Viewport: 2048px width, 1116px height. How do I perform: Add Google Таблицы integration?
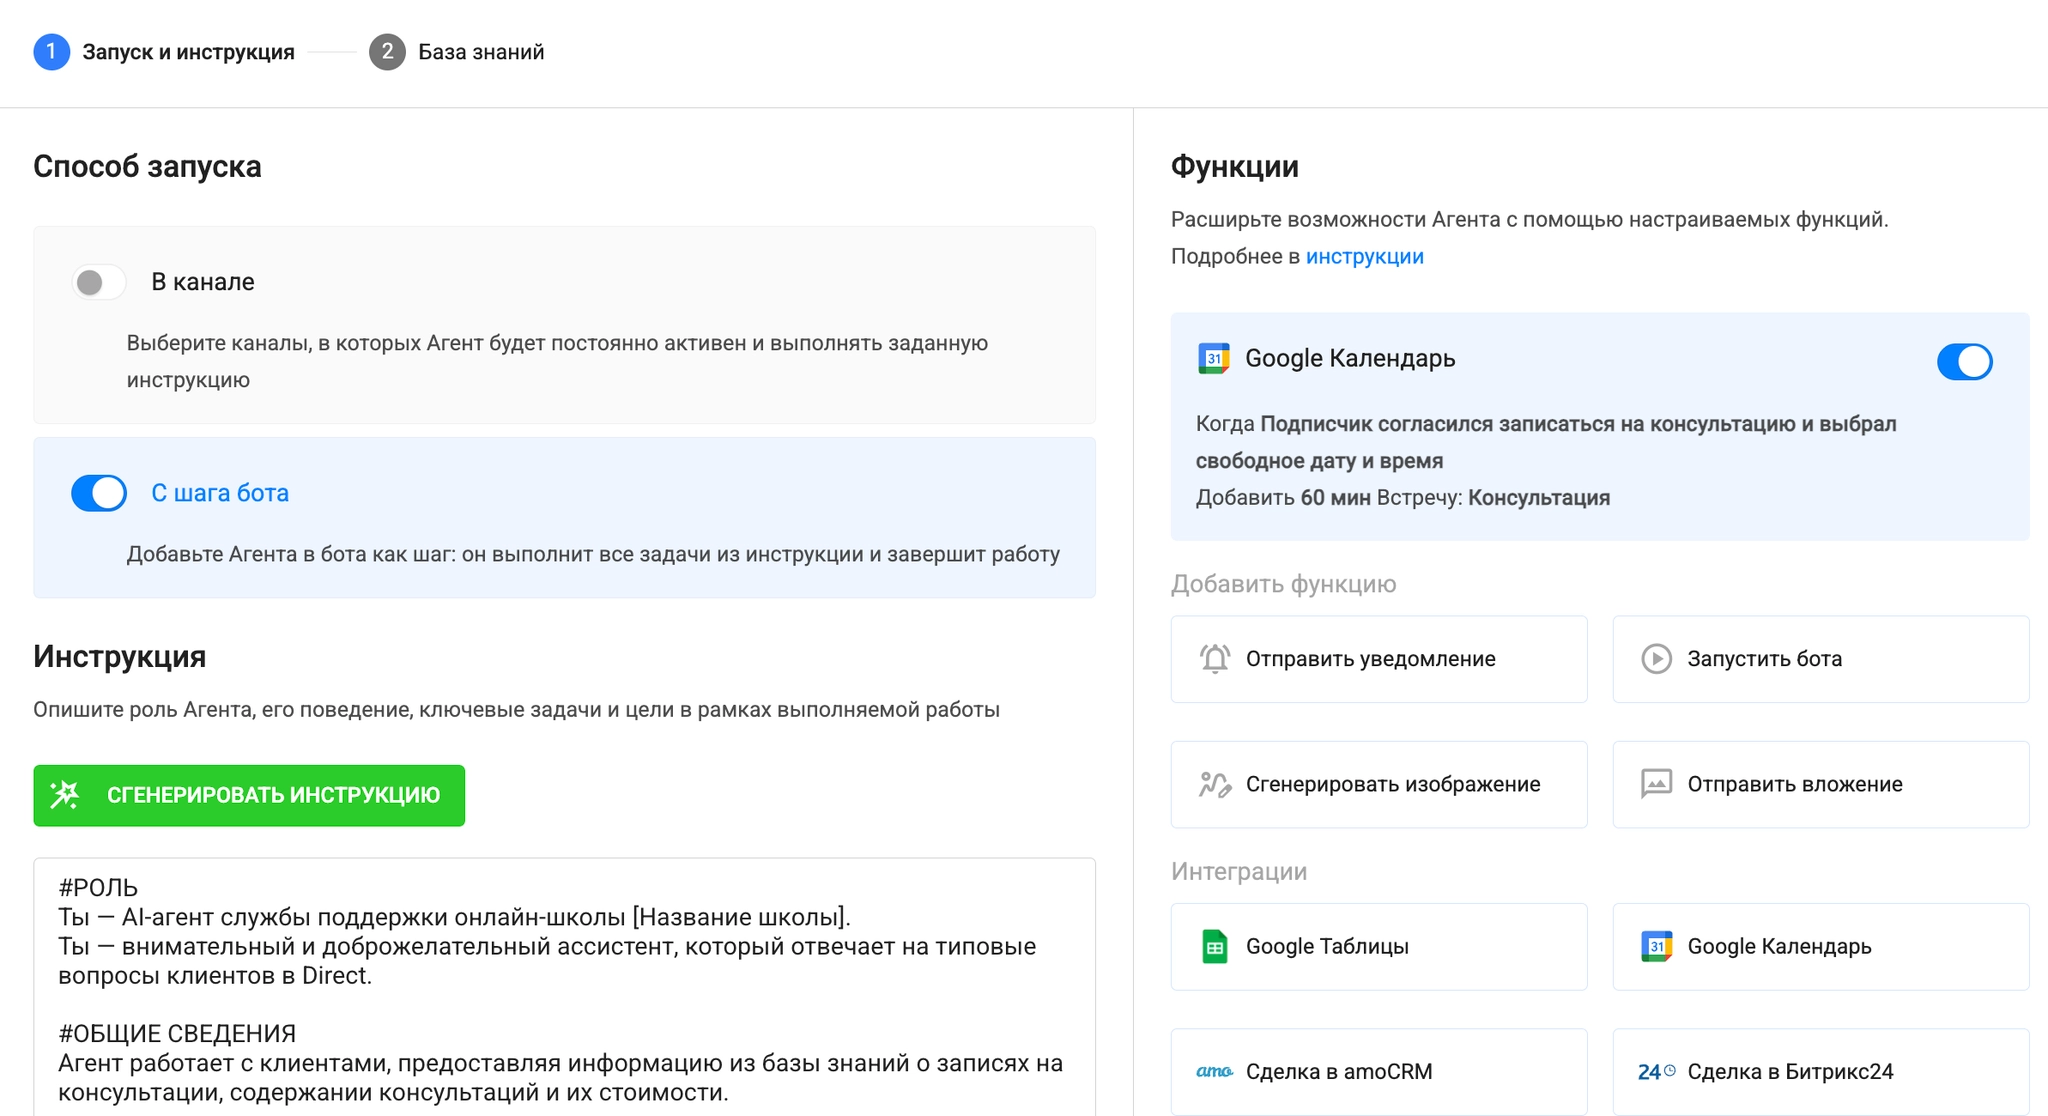[1379, 947]
